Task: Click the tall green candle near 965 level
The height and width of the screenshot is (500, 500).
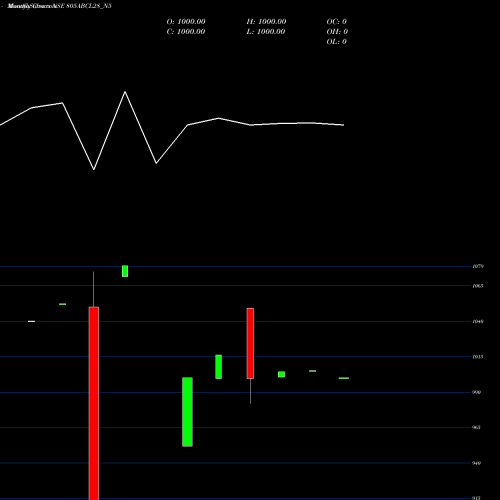Action: 187,412
